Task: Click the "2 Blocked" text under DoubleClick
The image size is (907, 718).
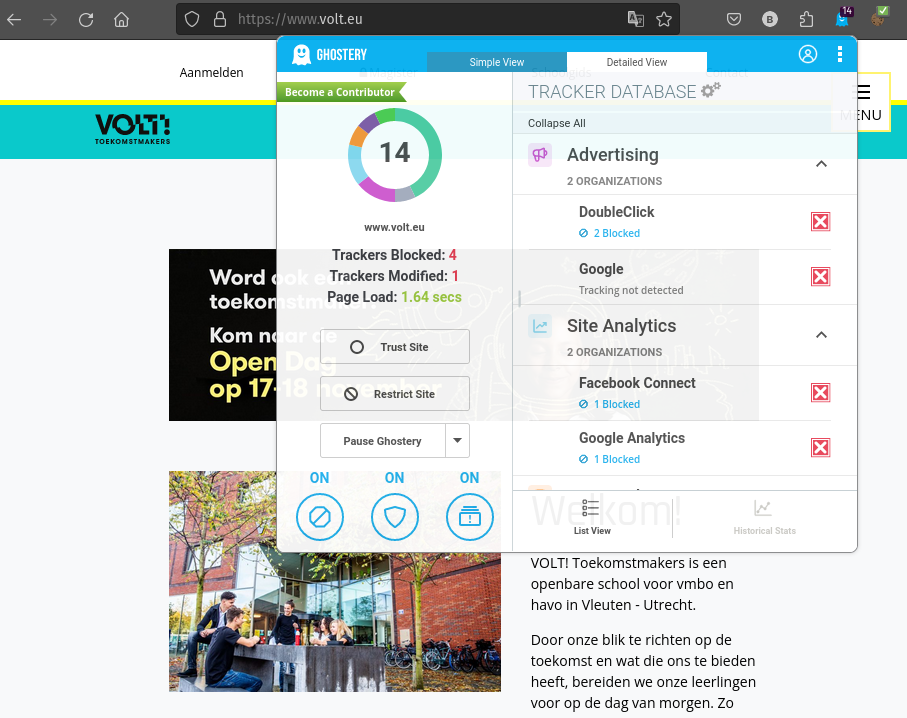Action: [617, 233]
